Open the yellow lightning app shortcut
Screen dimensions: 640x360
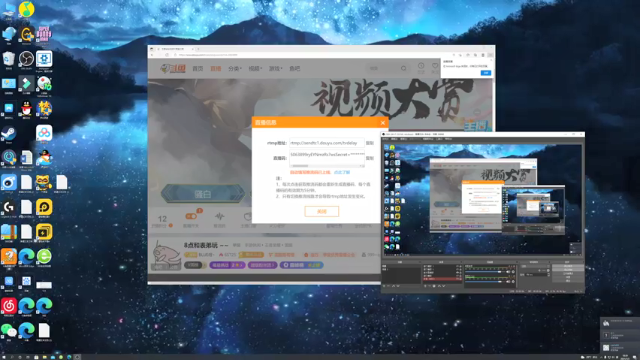(x=44, y=232)
